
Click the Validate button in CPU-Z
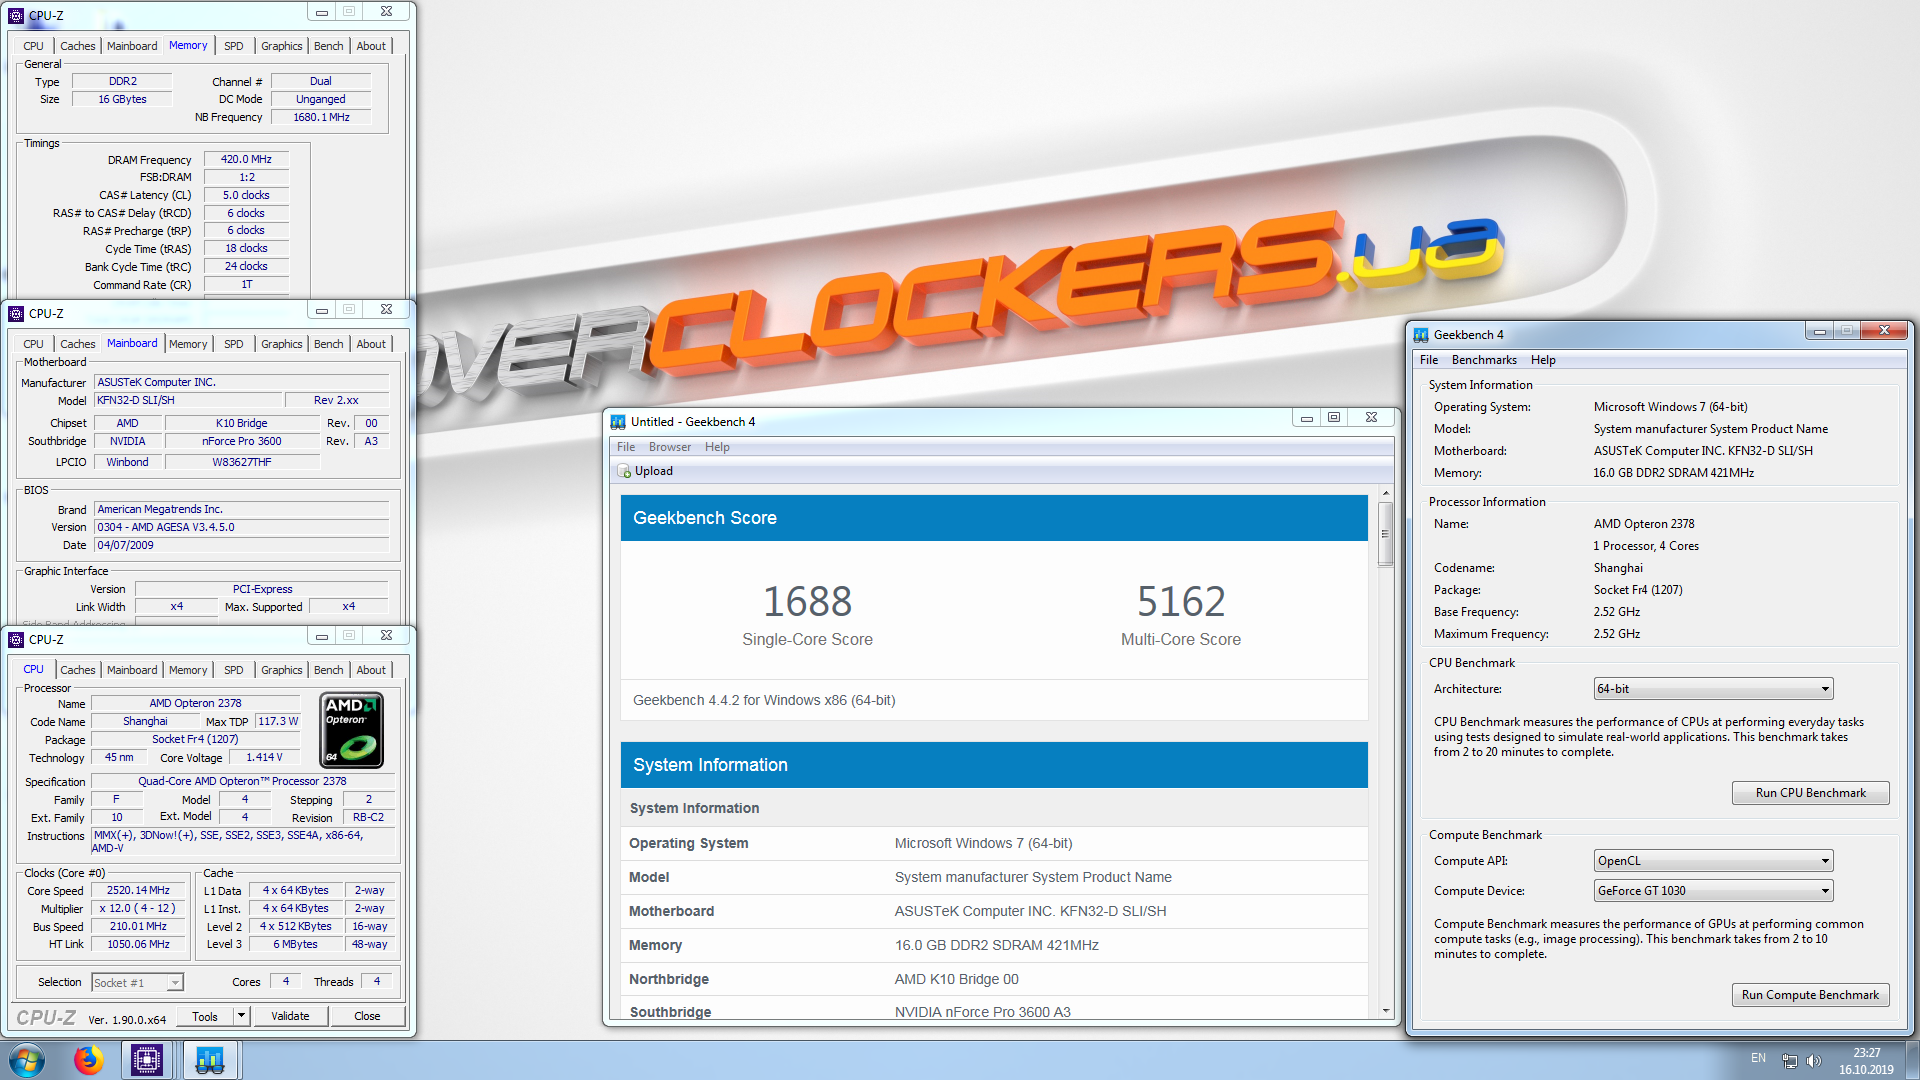290,1016
